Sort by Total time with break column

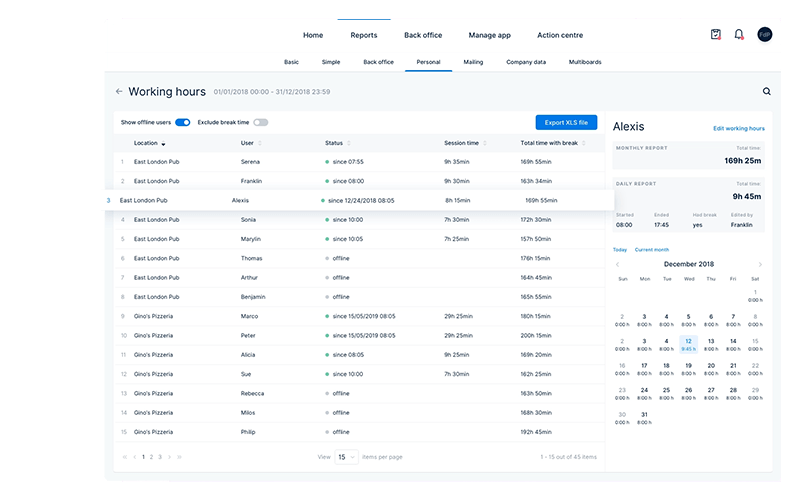tap(551, 143)
